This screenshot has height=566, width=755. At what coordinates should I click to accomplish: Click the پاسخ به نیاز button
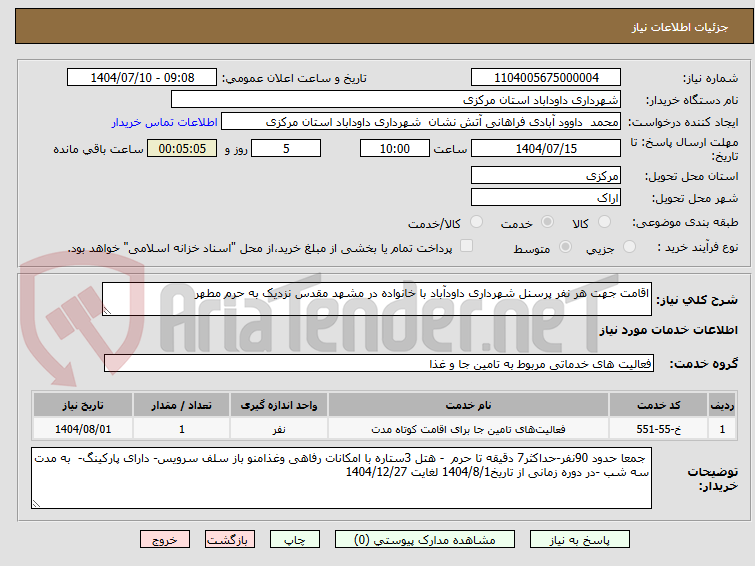point(580,540)
